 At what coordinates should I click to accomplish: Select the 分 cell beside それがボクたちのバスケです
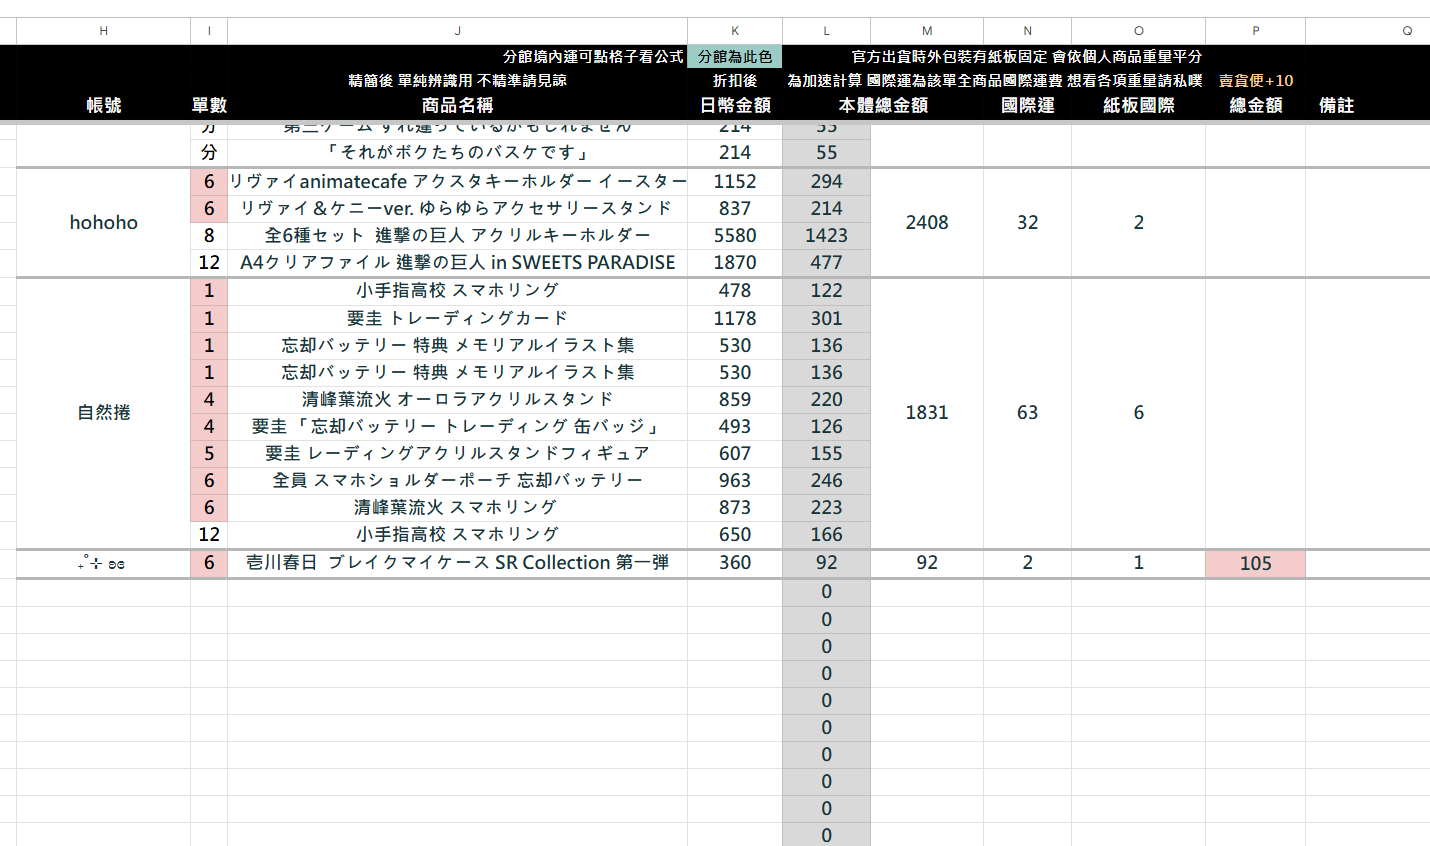(x=209, y=152)
